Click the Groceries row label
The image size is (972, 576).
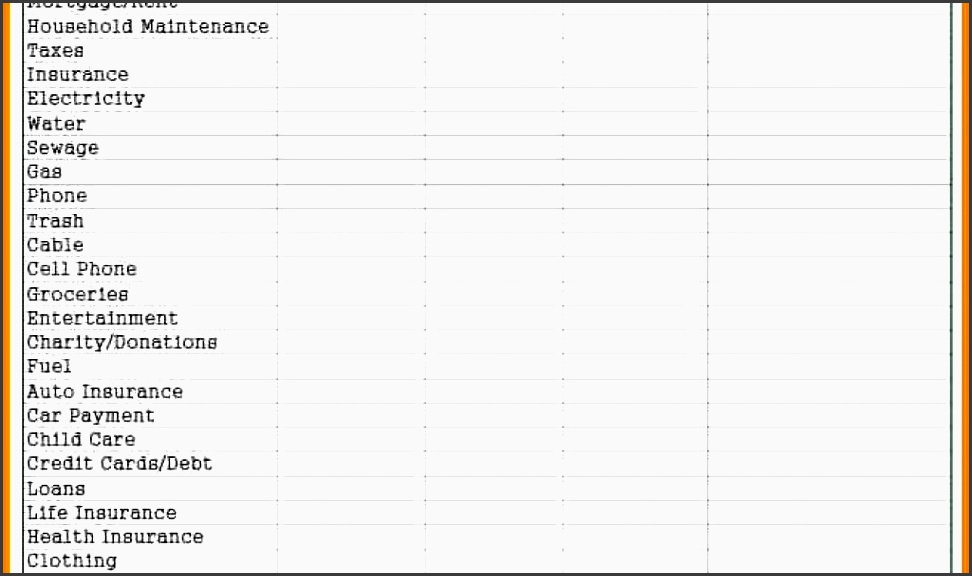click(78, 294)
